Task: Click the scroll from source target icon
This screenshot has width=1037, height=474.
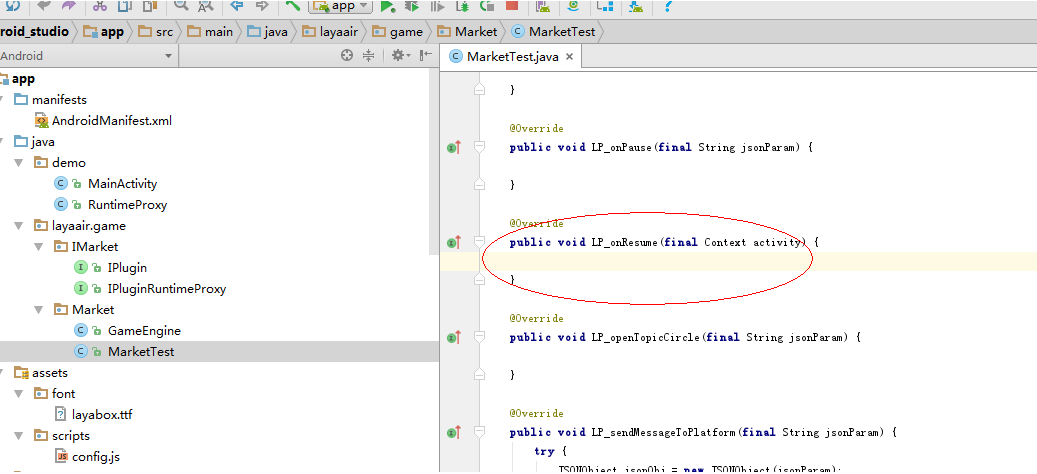Action: pos(347,56)
